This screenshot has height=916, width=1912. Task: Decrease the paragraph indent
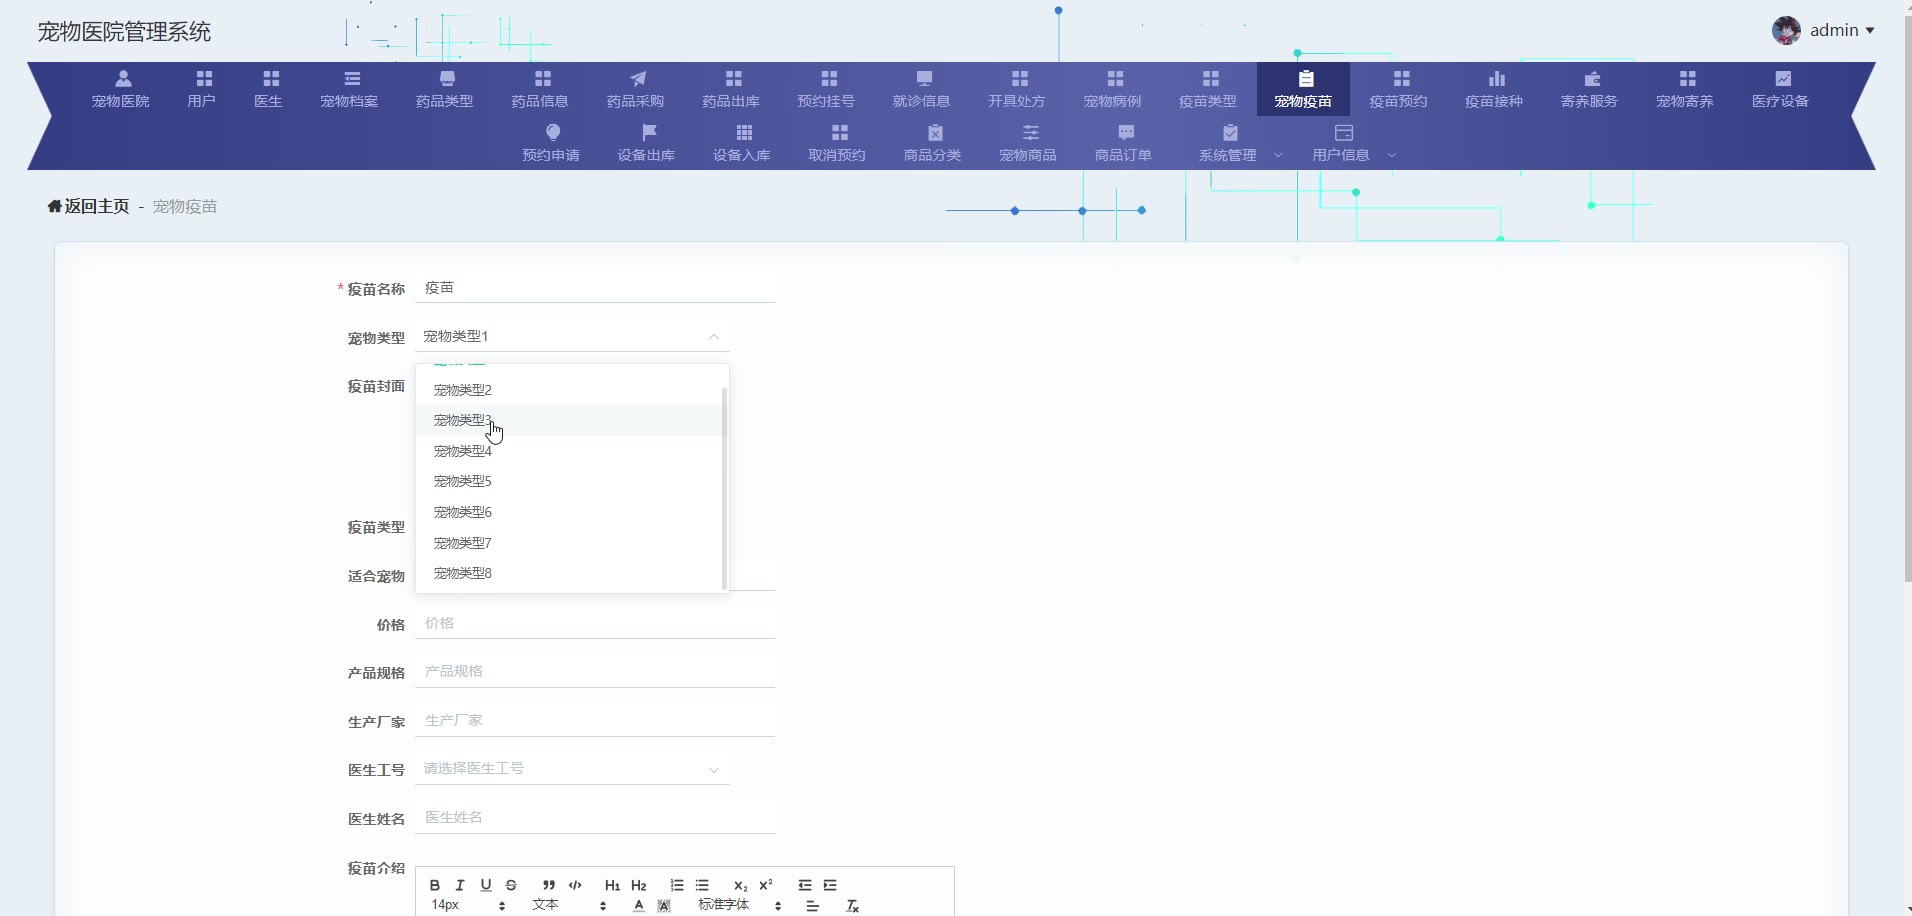805,885
